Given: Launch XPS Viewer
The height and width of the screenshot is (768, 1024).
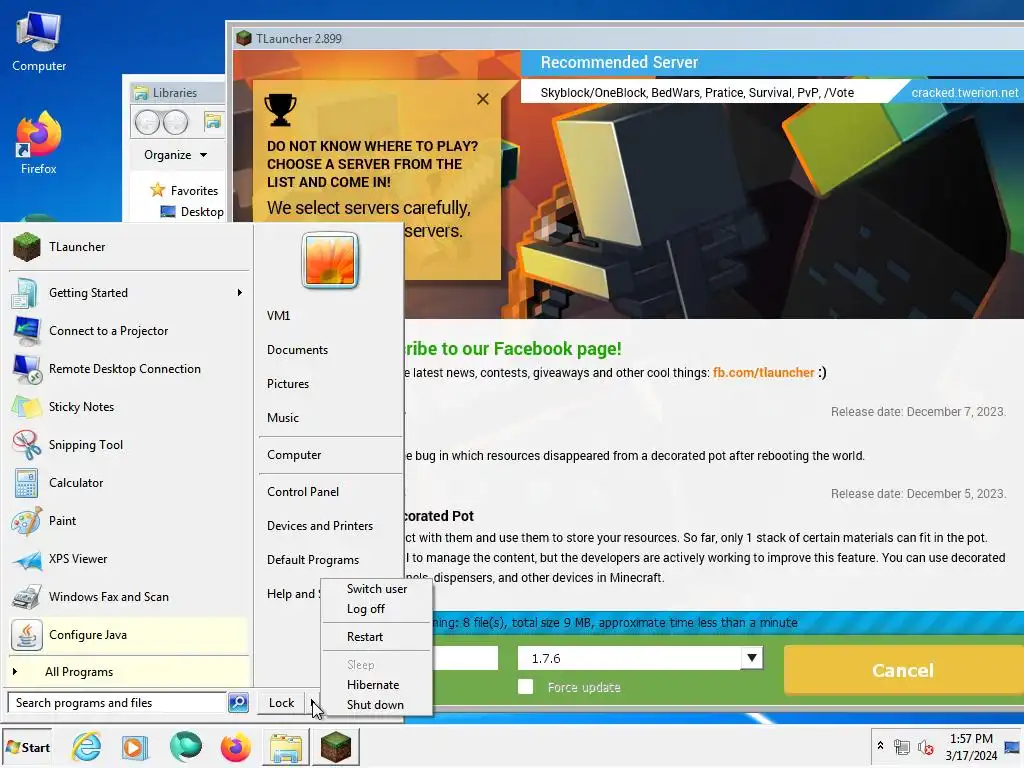Looking at the screenshot, I should (x=129, y=558).
